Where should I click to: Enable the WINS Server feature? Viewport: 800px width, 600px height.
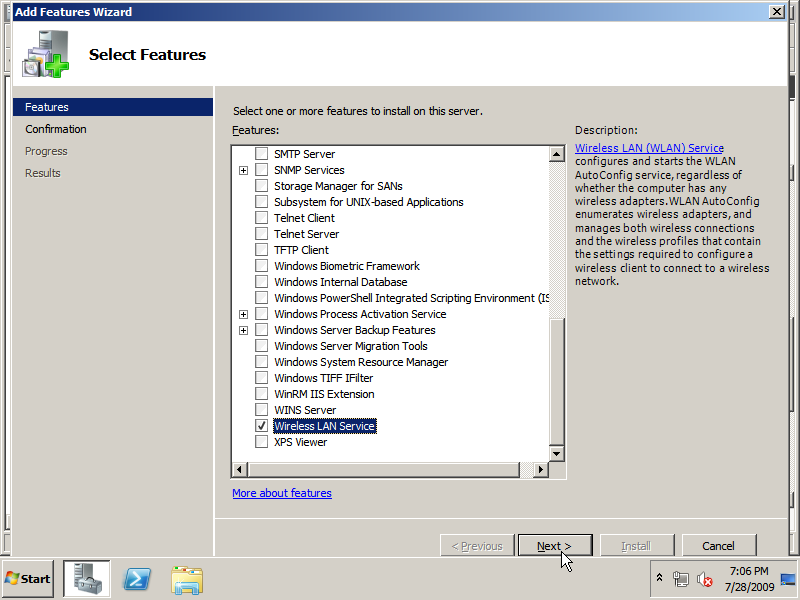(x=261, y=410)
